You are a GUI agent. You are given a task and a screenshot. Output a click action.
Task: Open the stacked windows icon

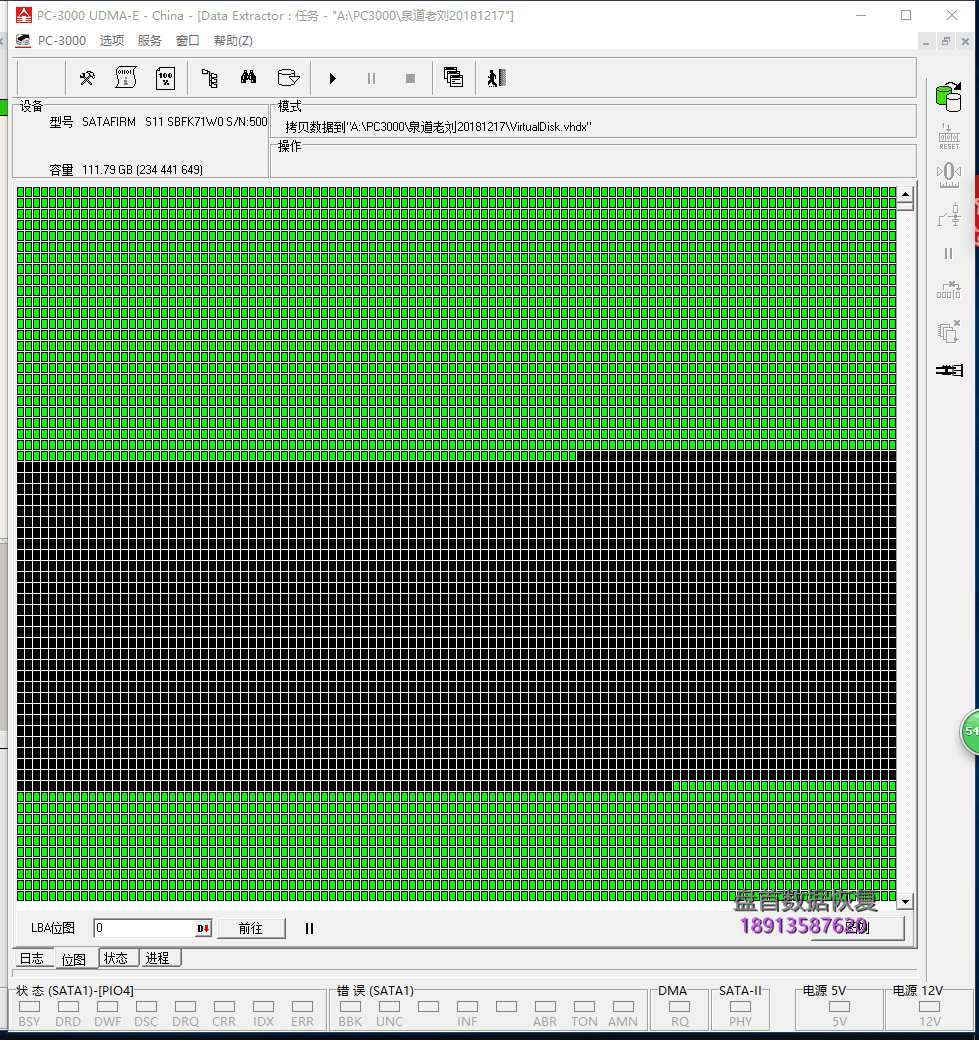pos(454,78)
